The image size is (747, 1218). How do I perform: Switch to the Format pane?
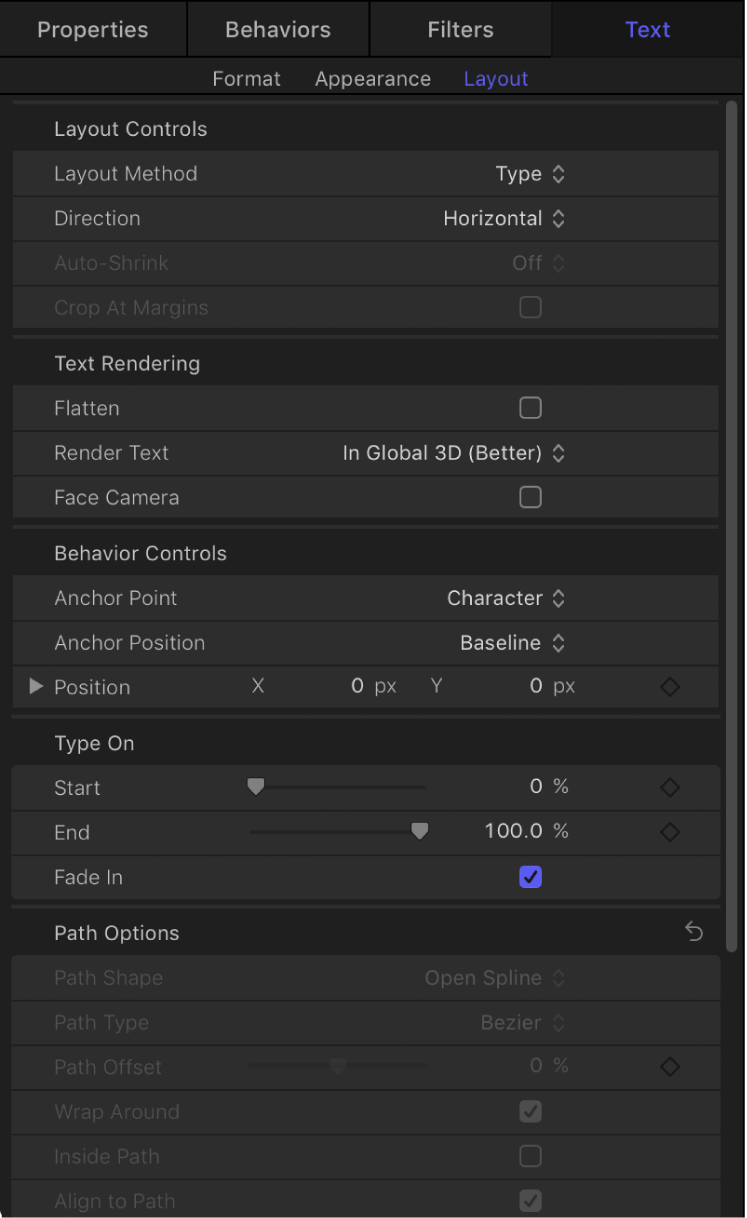(246, 79)
